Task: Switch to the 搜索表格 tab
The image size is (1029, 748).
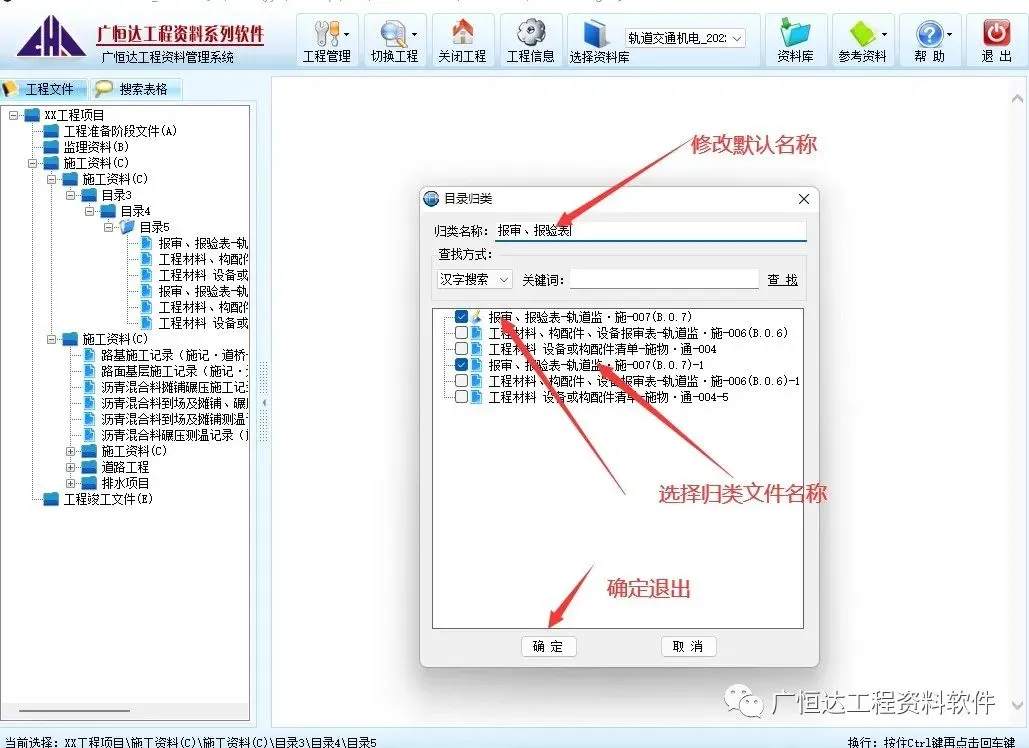Action: pyautogui.click(x=135, y=89)
